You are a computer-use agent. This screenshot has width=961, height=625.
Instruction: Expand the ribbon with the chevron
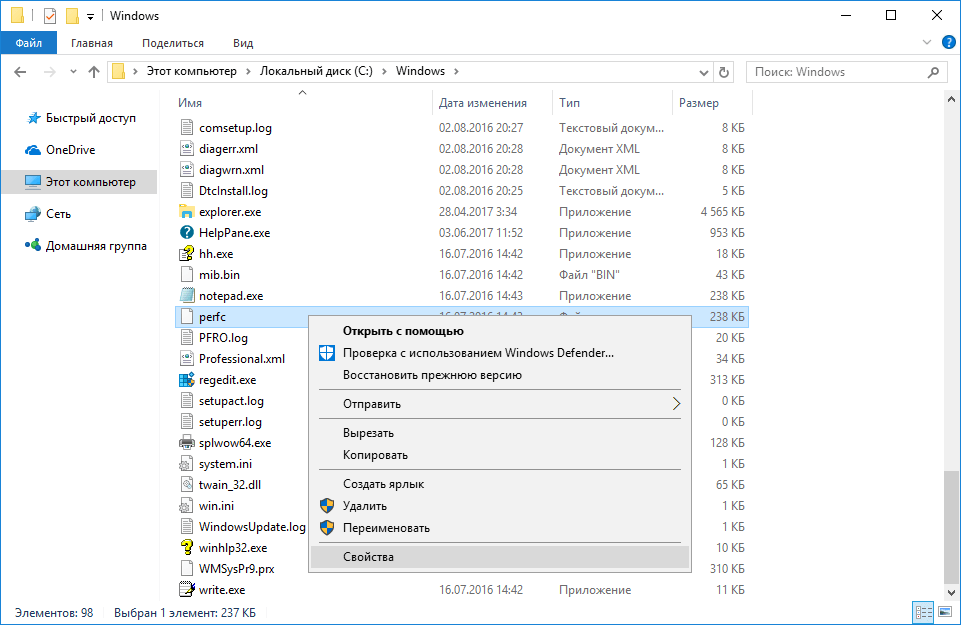pyautogui.click(x=927, y=42)
